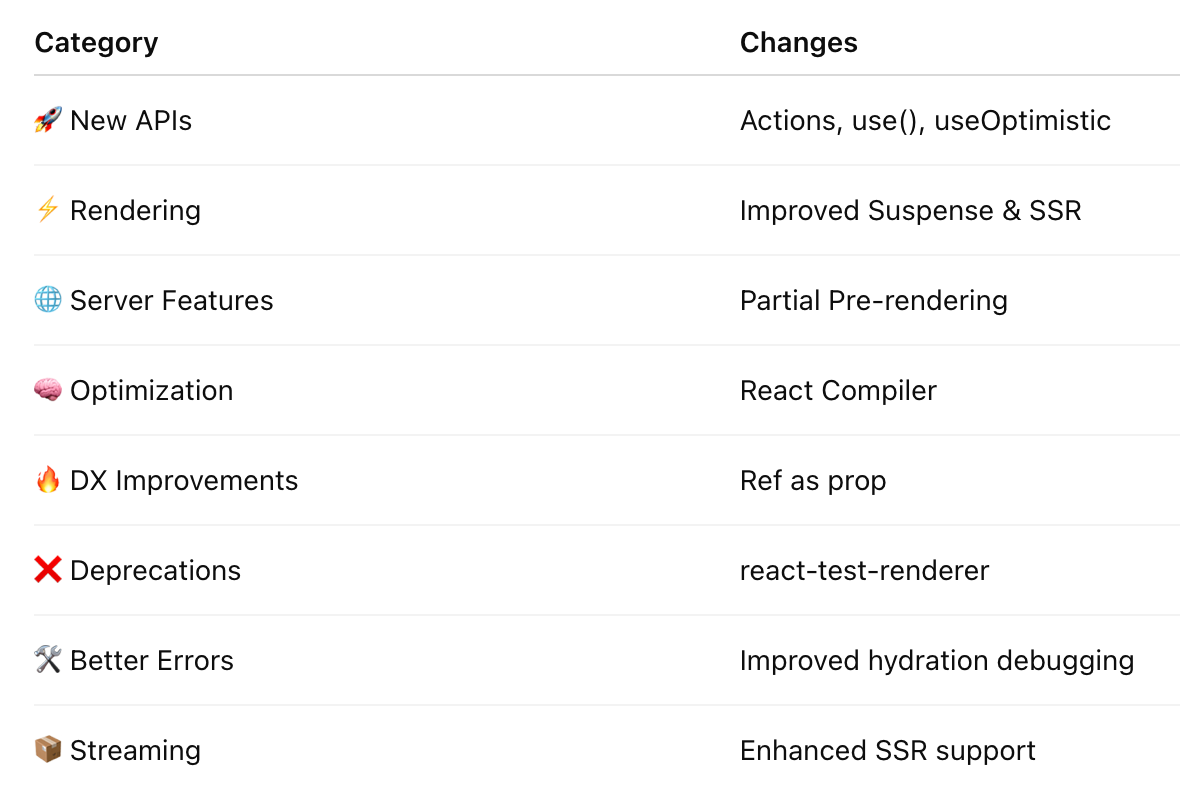The image size is (1180, 804).
Task: Select the "Partial Pre-rendering" cell
Action: [x=874, y=300]
